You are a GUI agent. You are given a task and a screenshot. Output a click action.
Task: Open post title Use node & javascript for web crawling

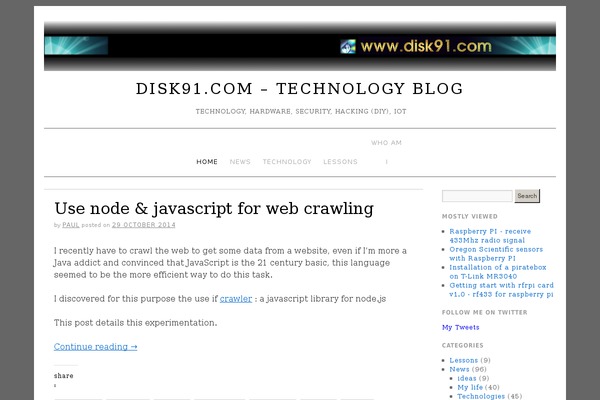click(x=214, y=209)
